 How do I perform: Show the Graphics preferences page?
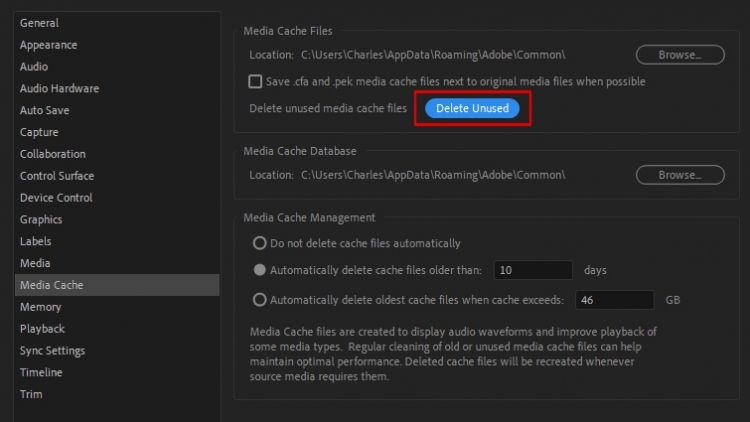click(x=41, y=219)
